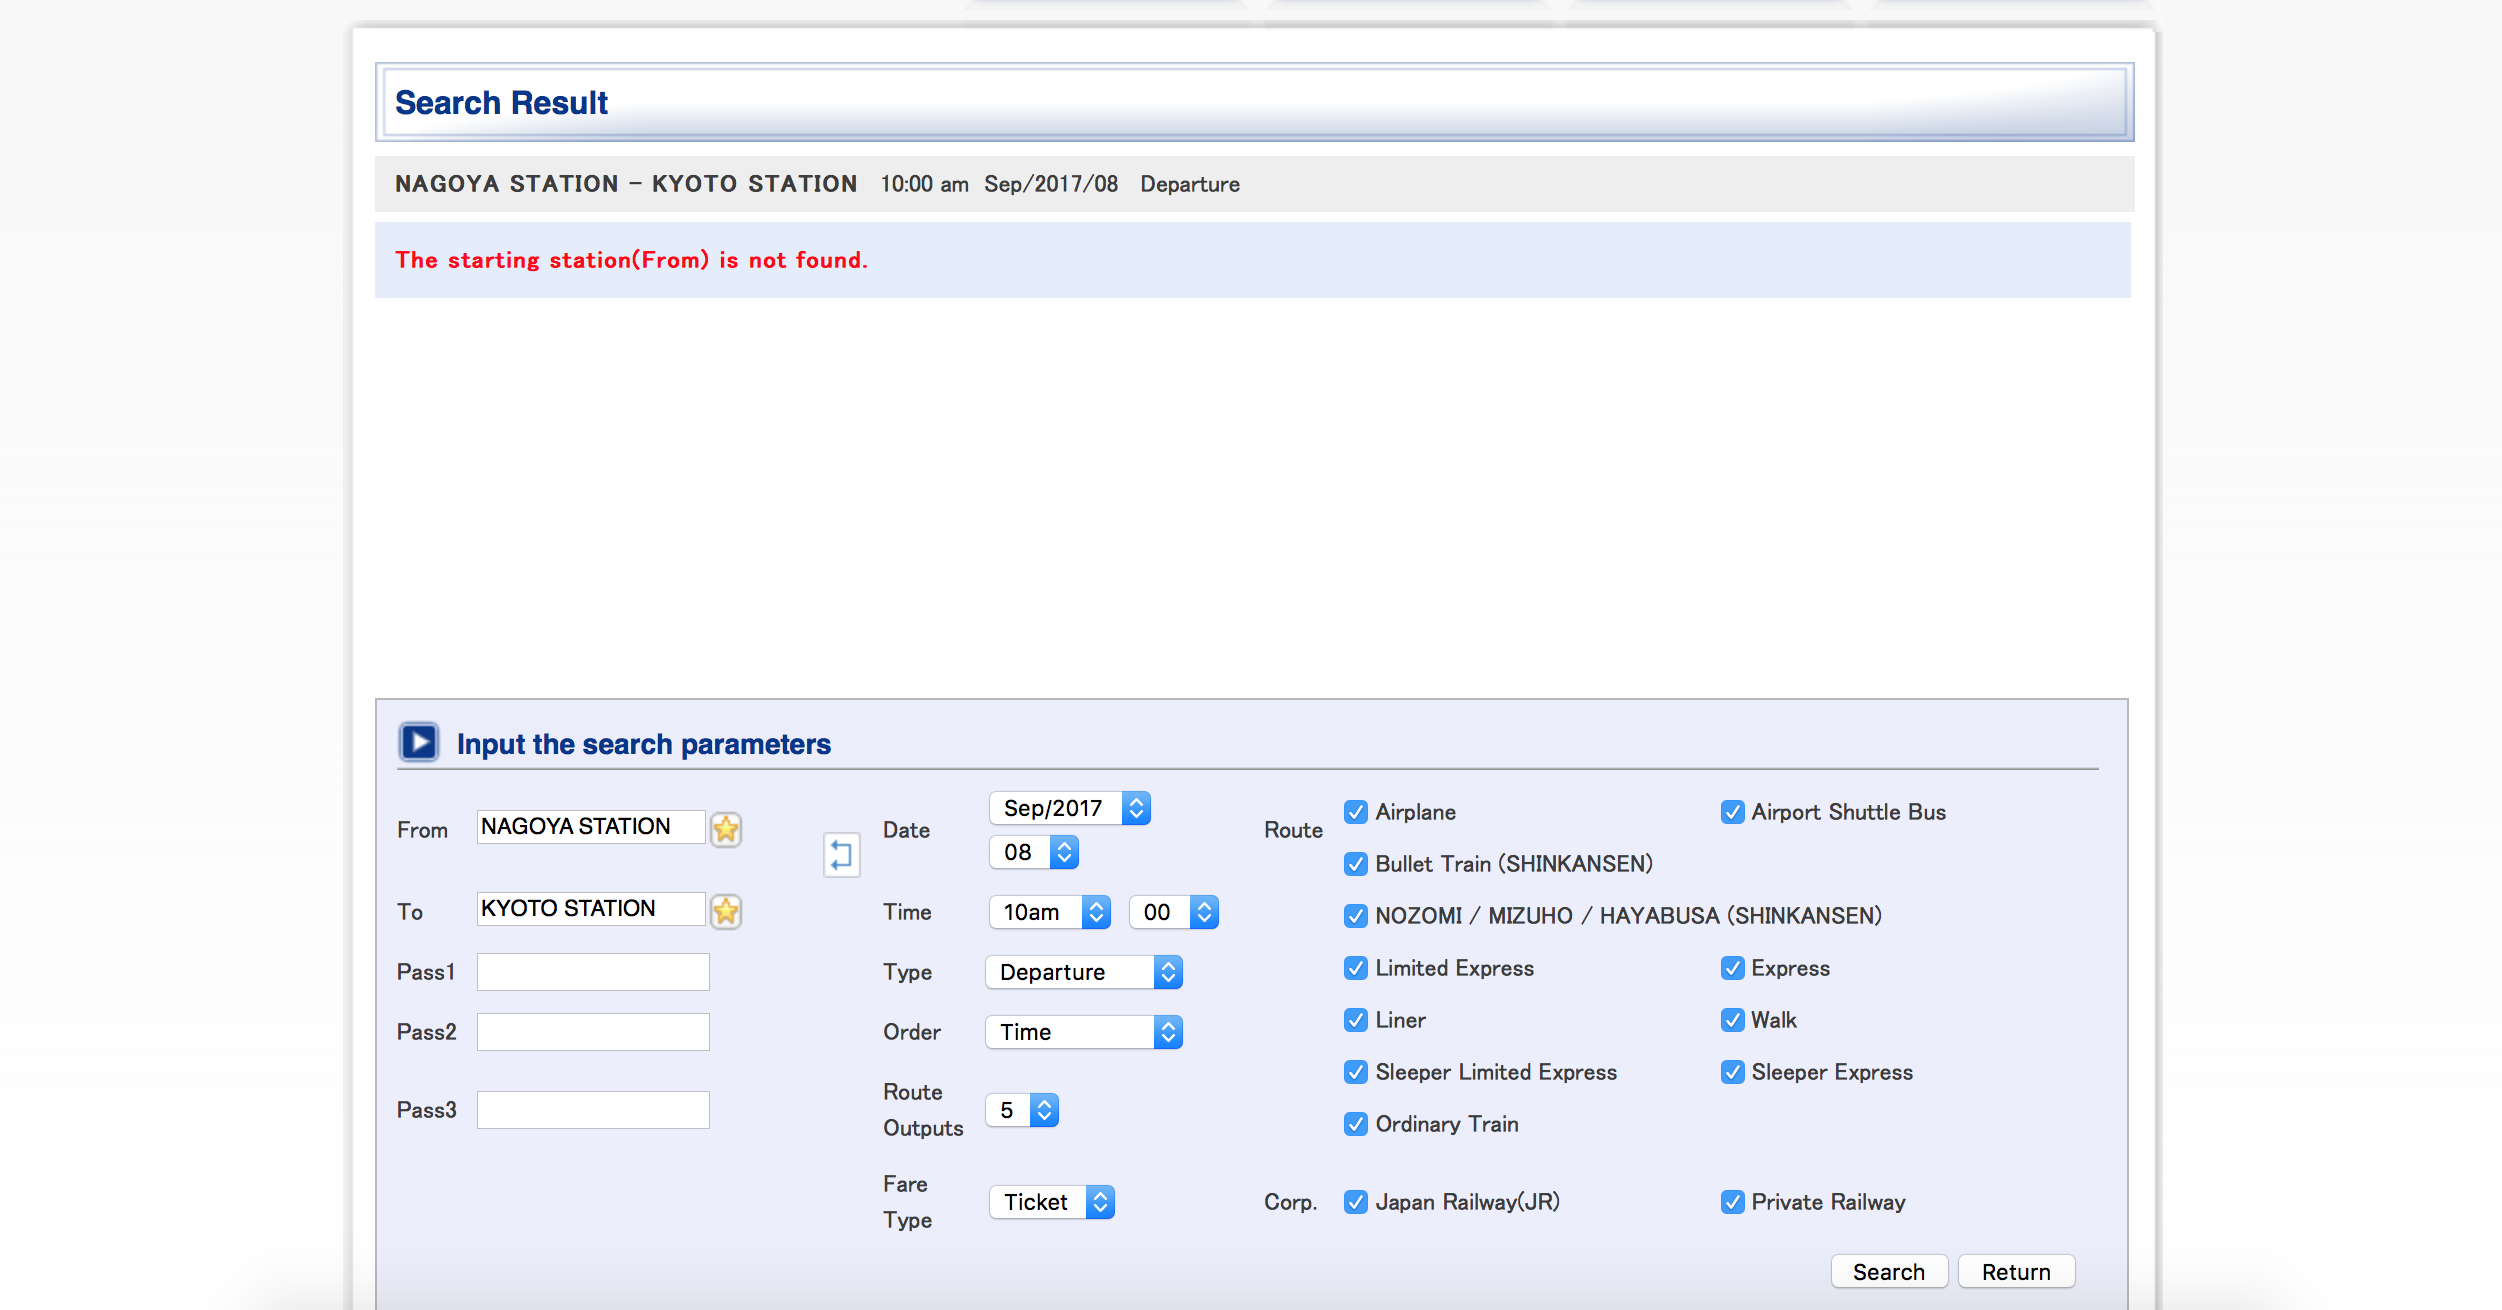Swap From and To stations icon
Image resolution: width=2502 pixels, height=1310 pixels.
click(x=841, y=855)
